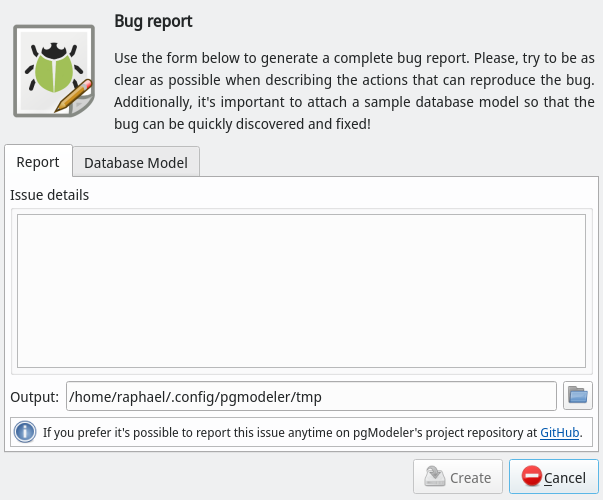603x500 pixels.
Task: Click the save-arrow icon on the Create button
Action: tap(435, 476)
